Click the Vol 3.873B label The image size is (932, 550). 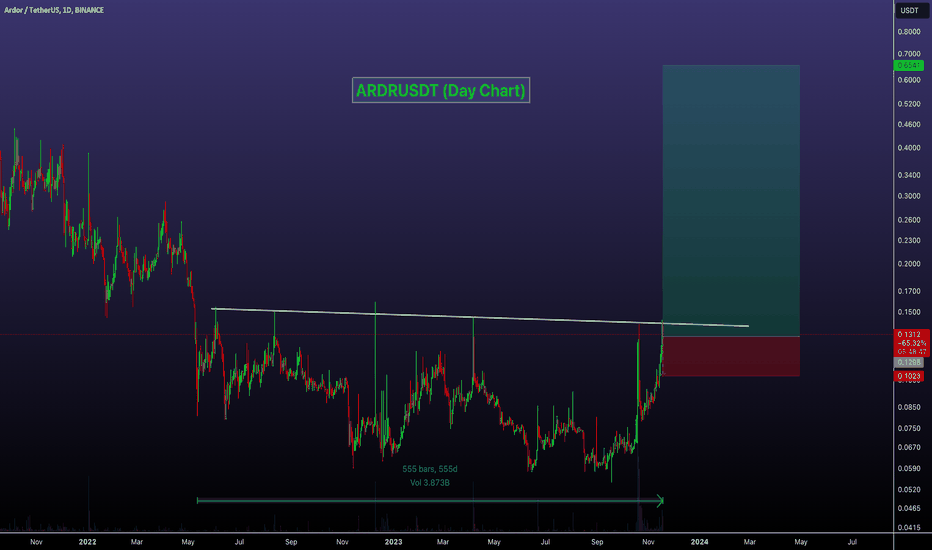430,483
